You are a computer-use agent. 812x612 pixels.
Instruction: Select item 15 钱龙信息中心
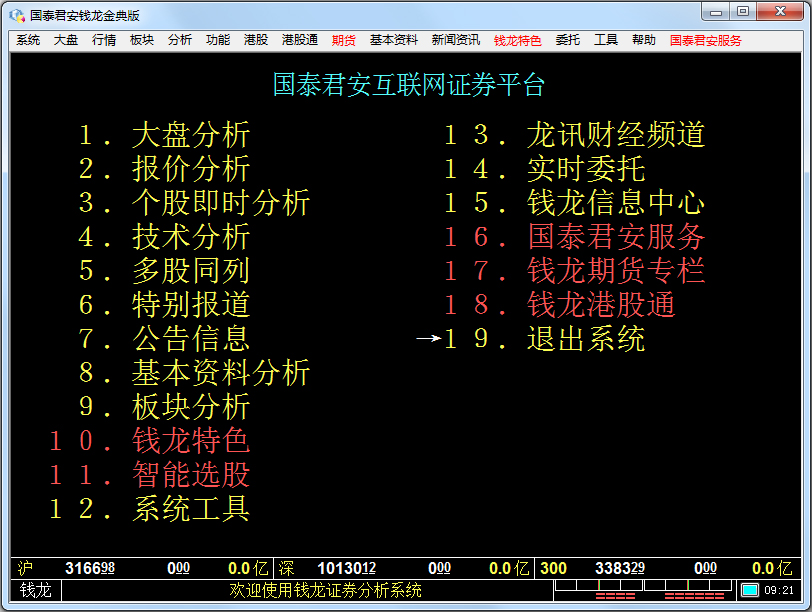574,202
